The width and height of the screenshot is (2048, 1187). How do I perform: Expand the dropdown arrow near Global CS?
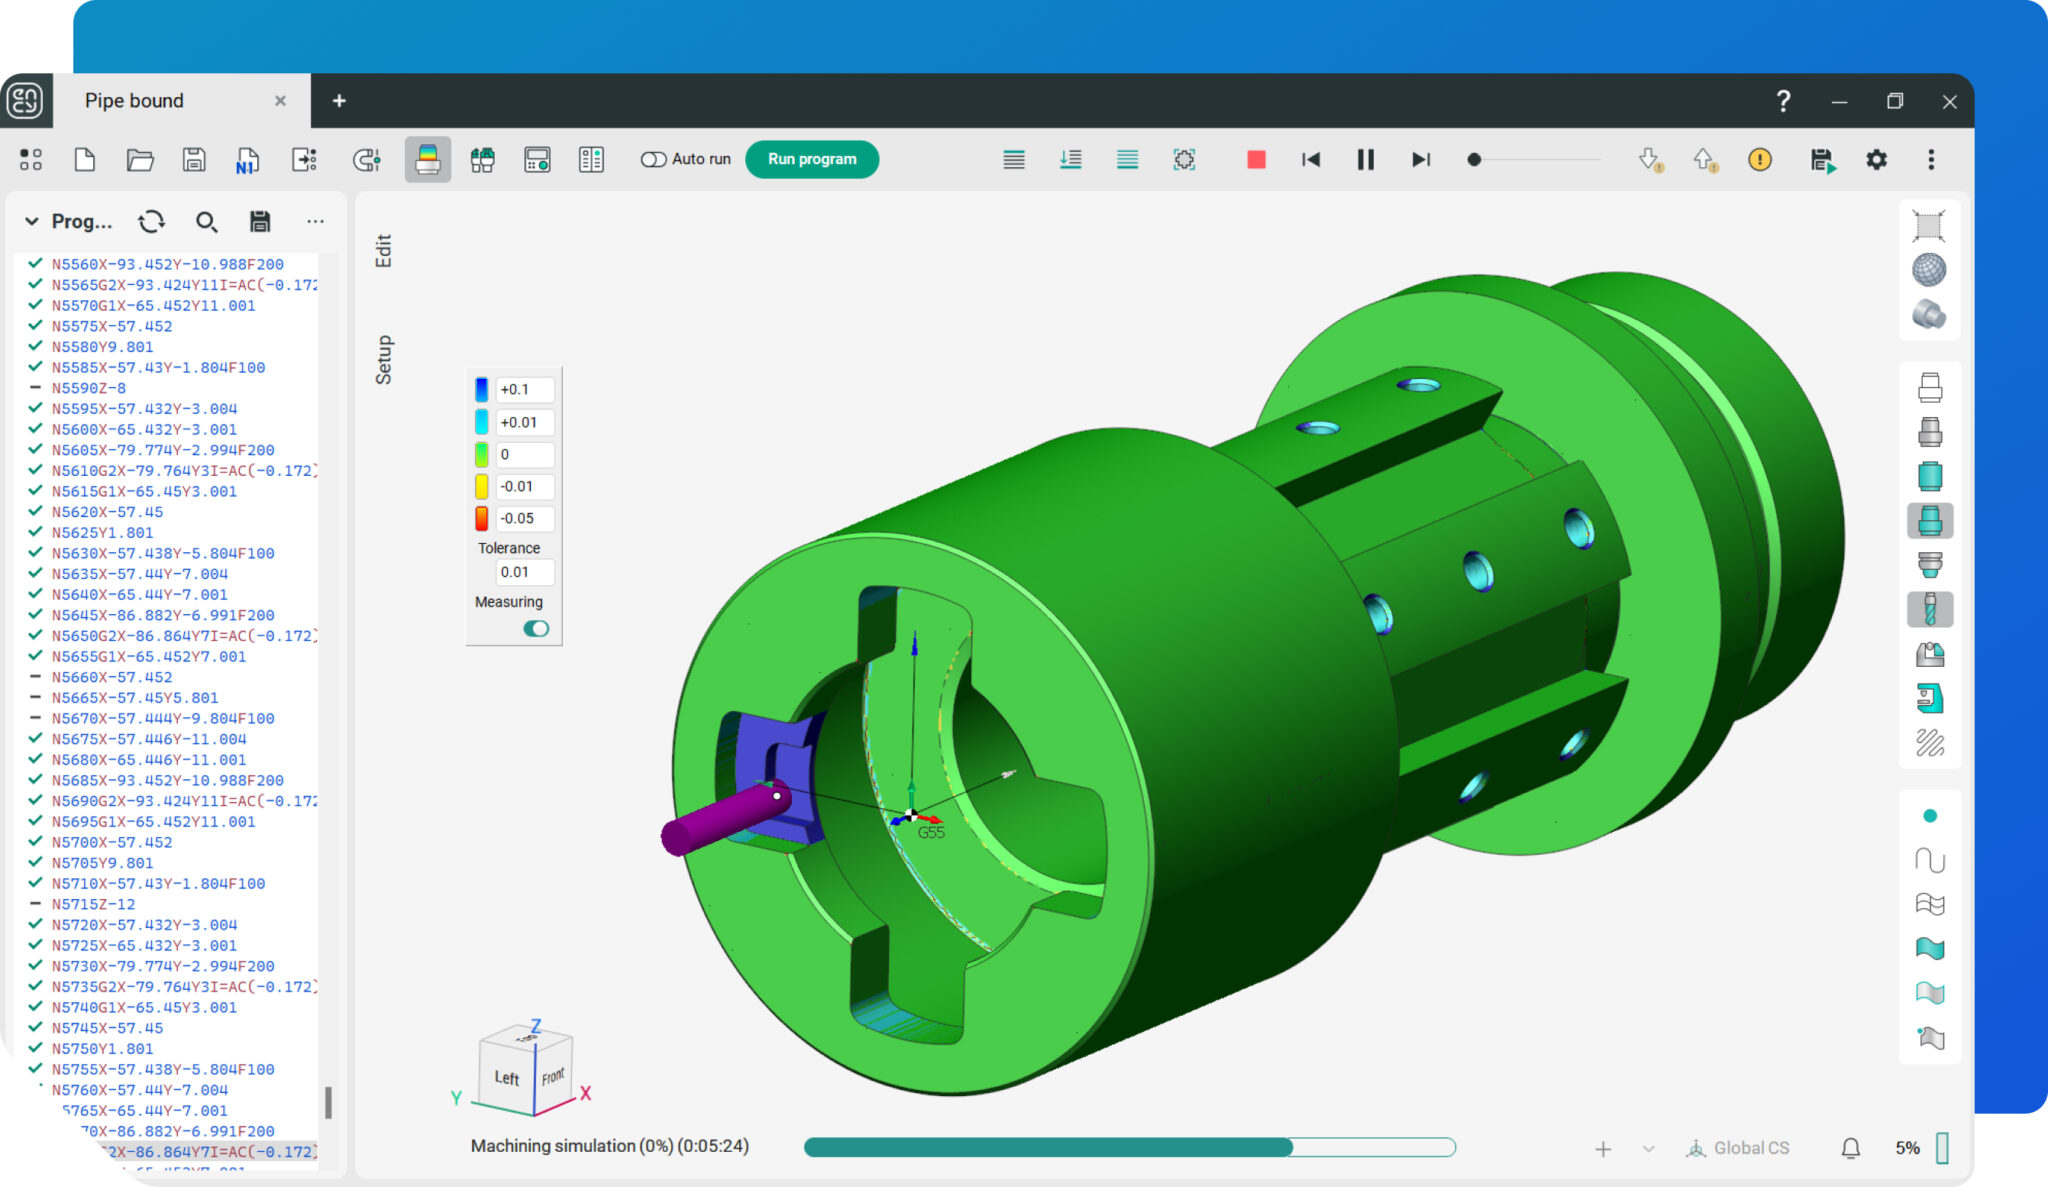click(1648, 1148)
